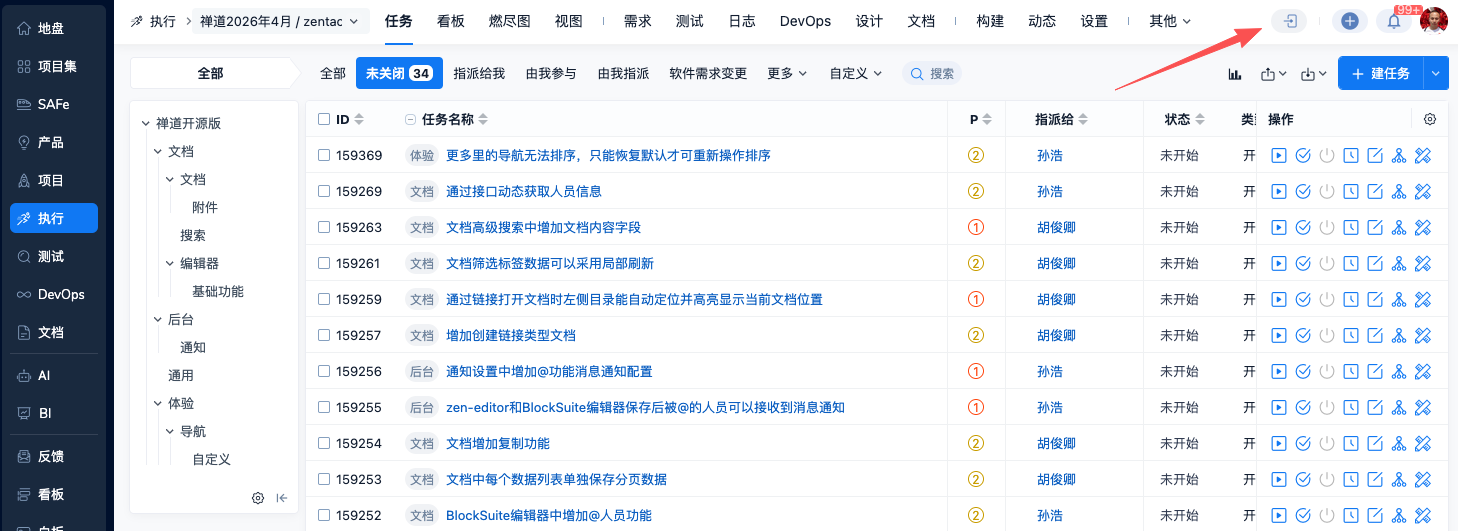
Task: Click the edit pencil icon for task 159261
Action: [x=1375, y=263]
